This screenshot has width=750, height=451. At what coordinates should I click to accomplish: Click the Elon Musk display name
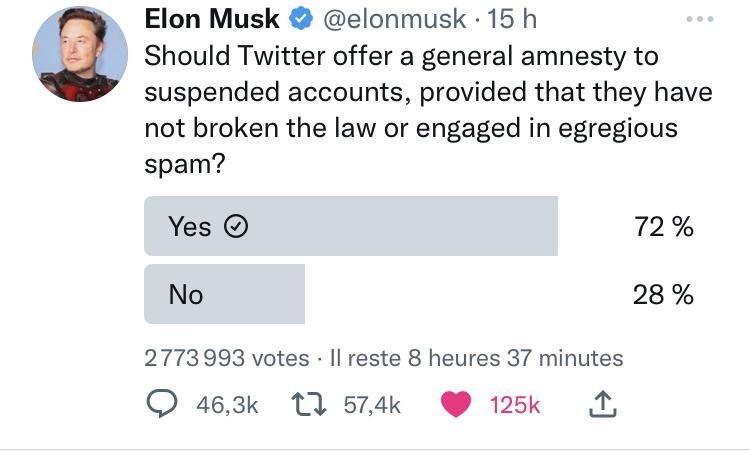212,19
